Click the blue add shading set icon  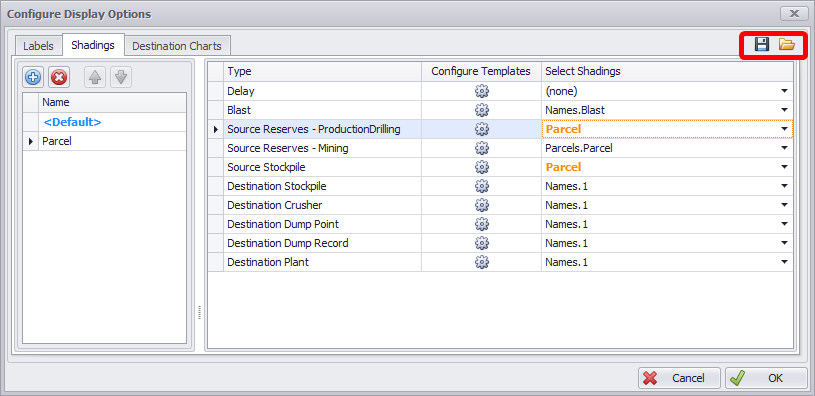click(33, 77)
